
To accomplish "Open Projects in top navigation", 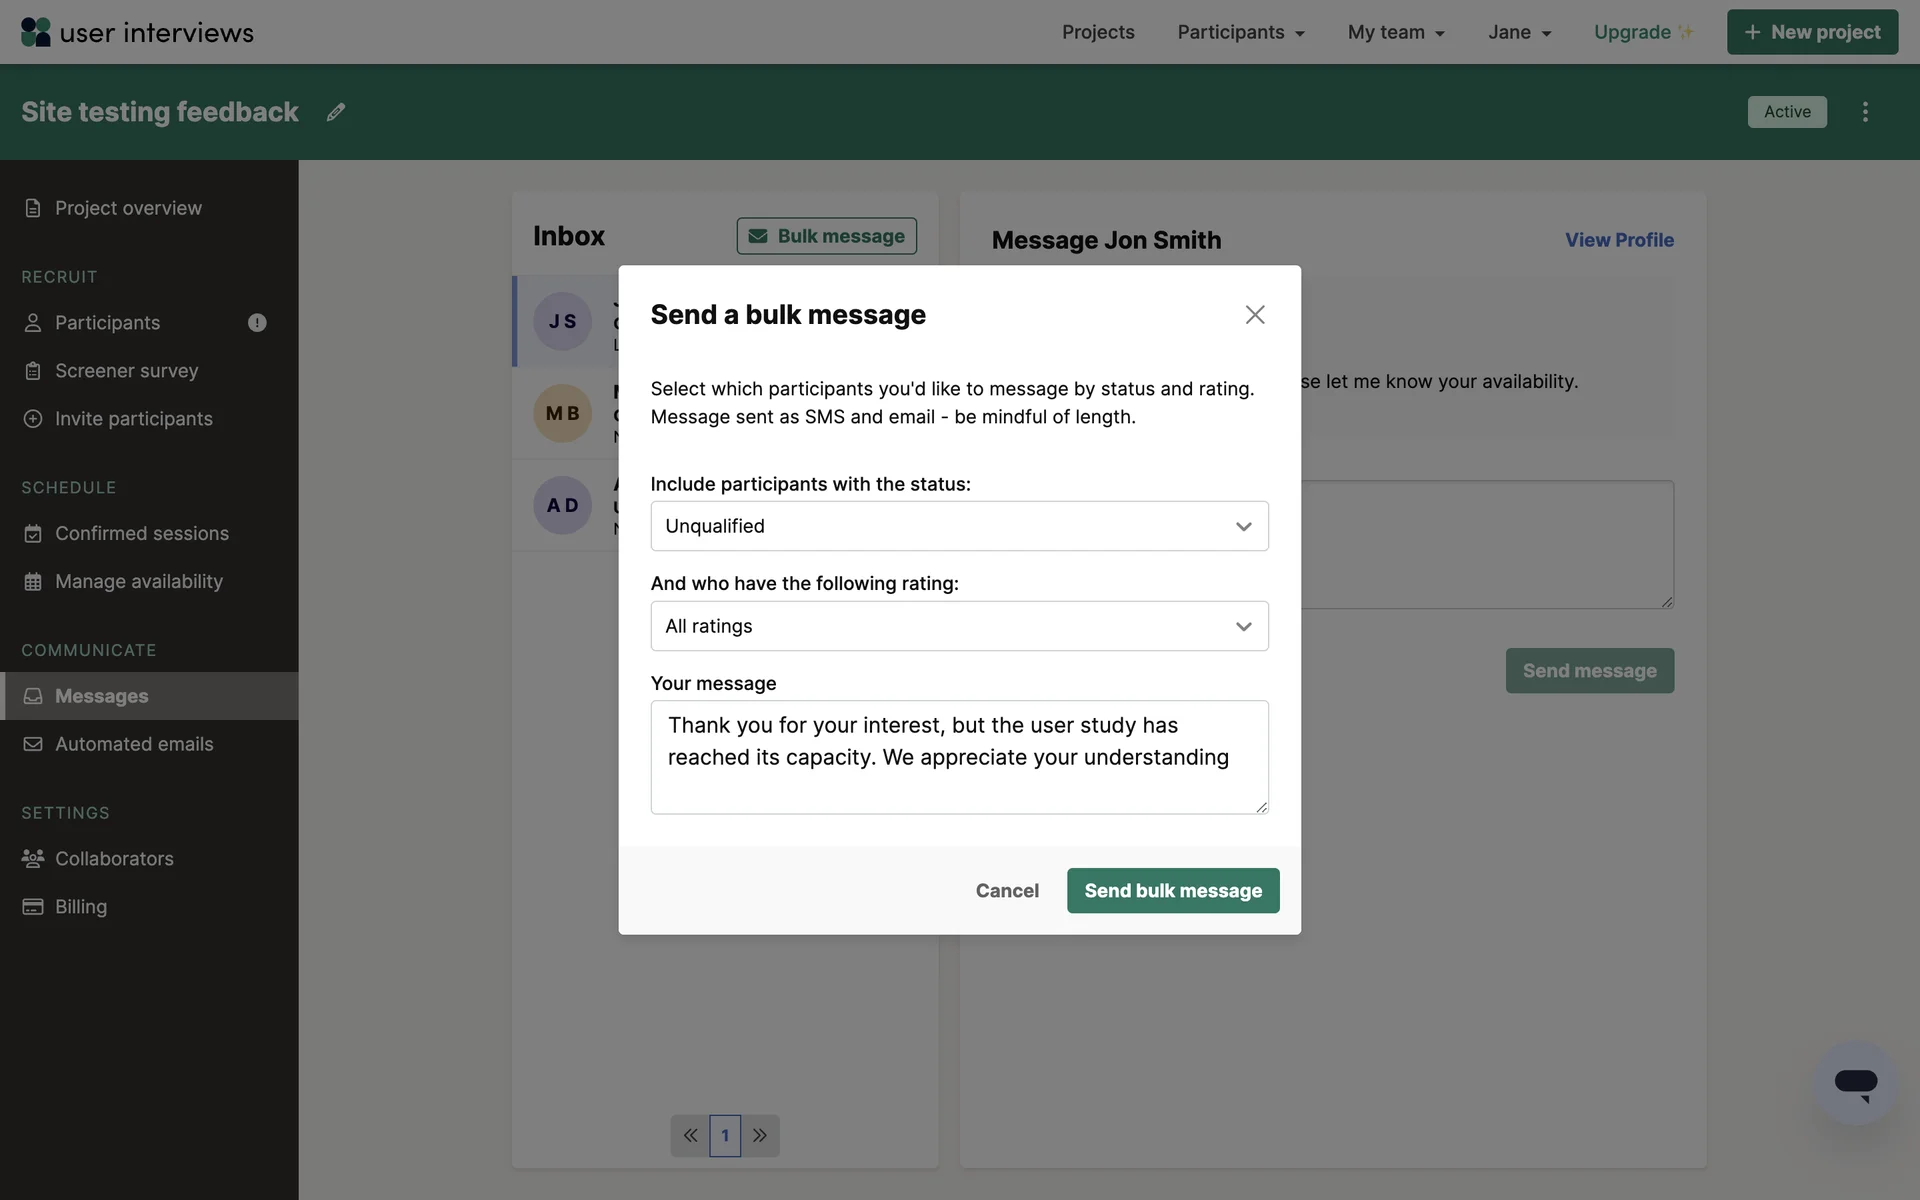I will pos(1098,32).
